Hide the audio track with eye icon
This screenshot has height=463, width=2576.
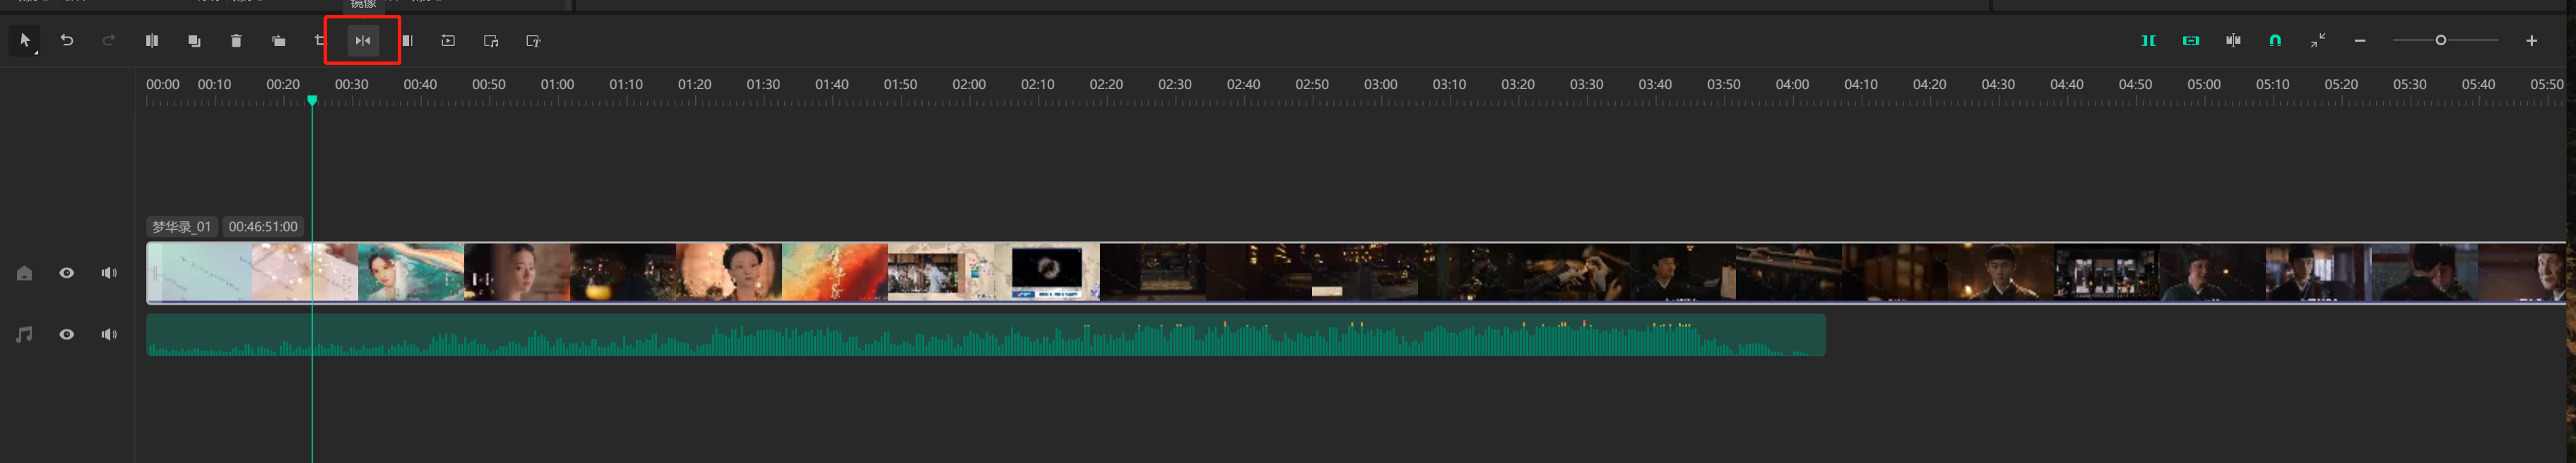point(67,334)
